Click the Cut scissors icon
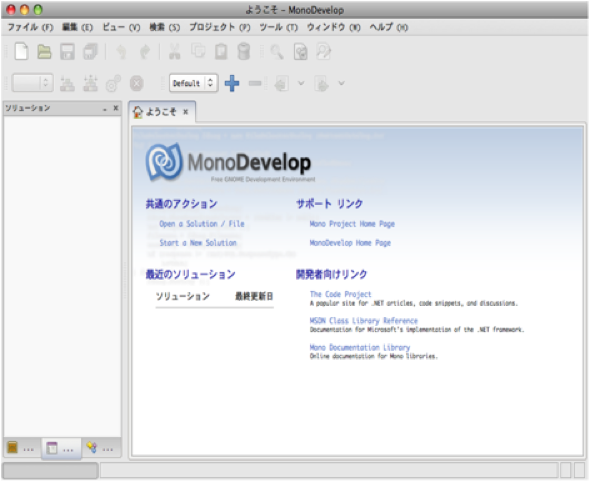 click(x=175, y=52)
